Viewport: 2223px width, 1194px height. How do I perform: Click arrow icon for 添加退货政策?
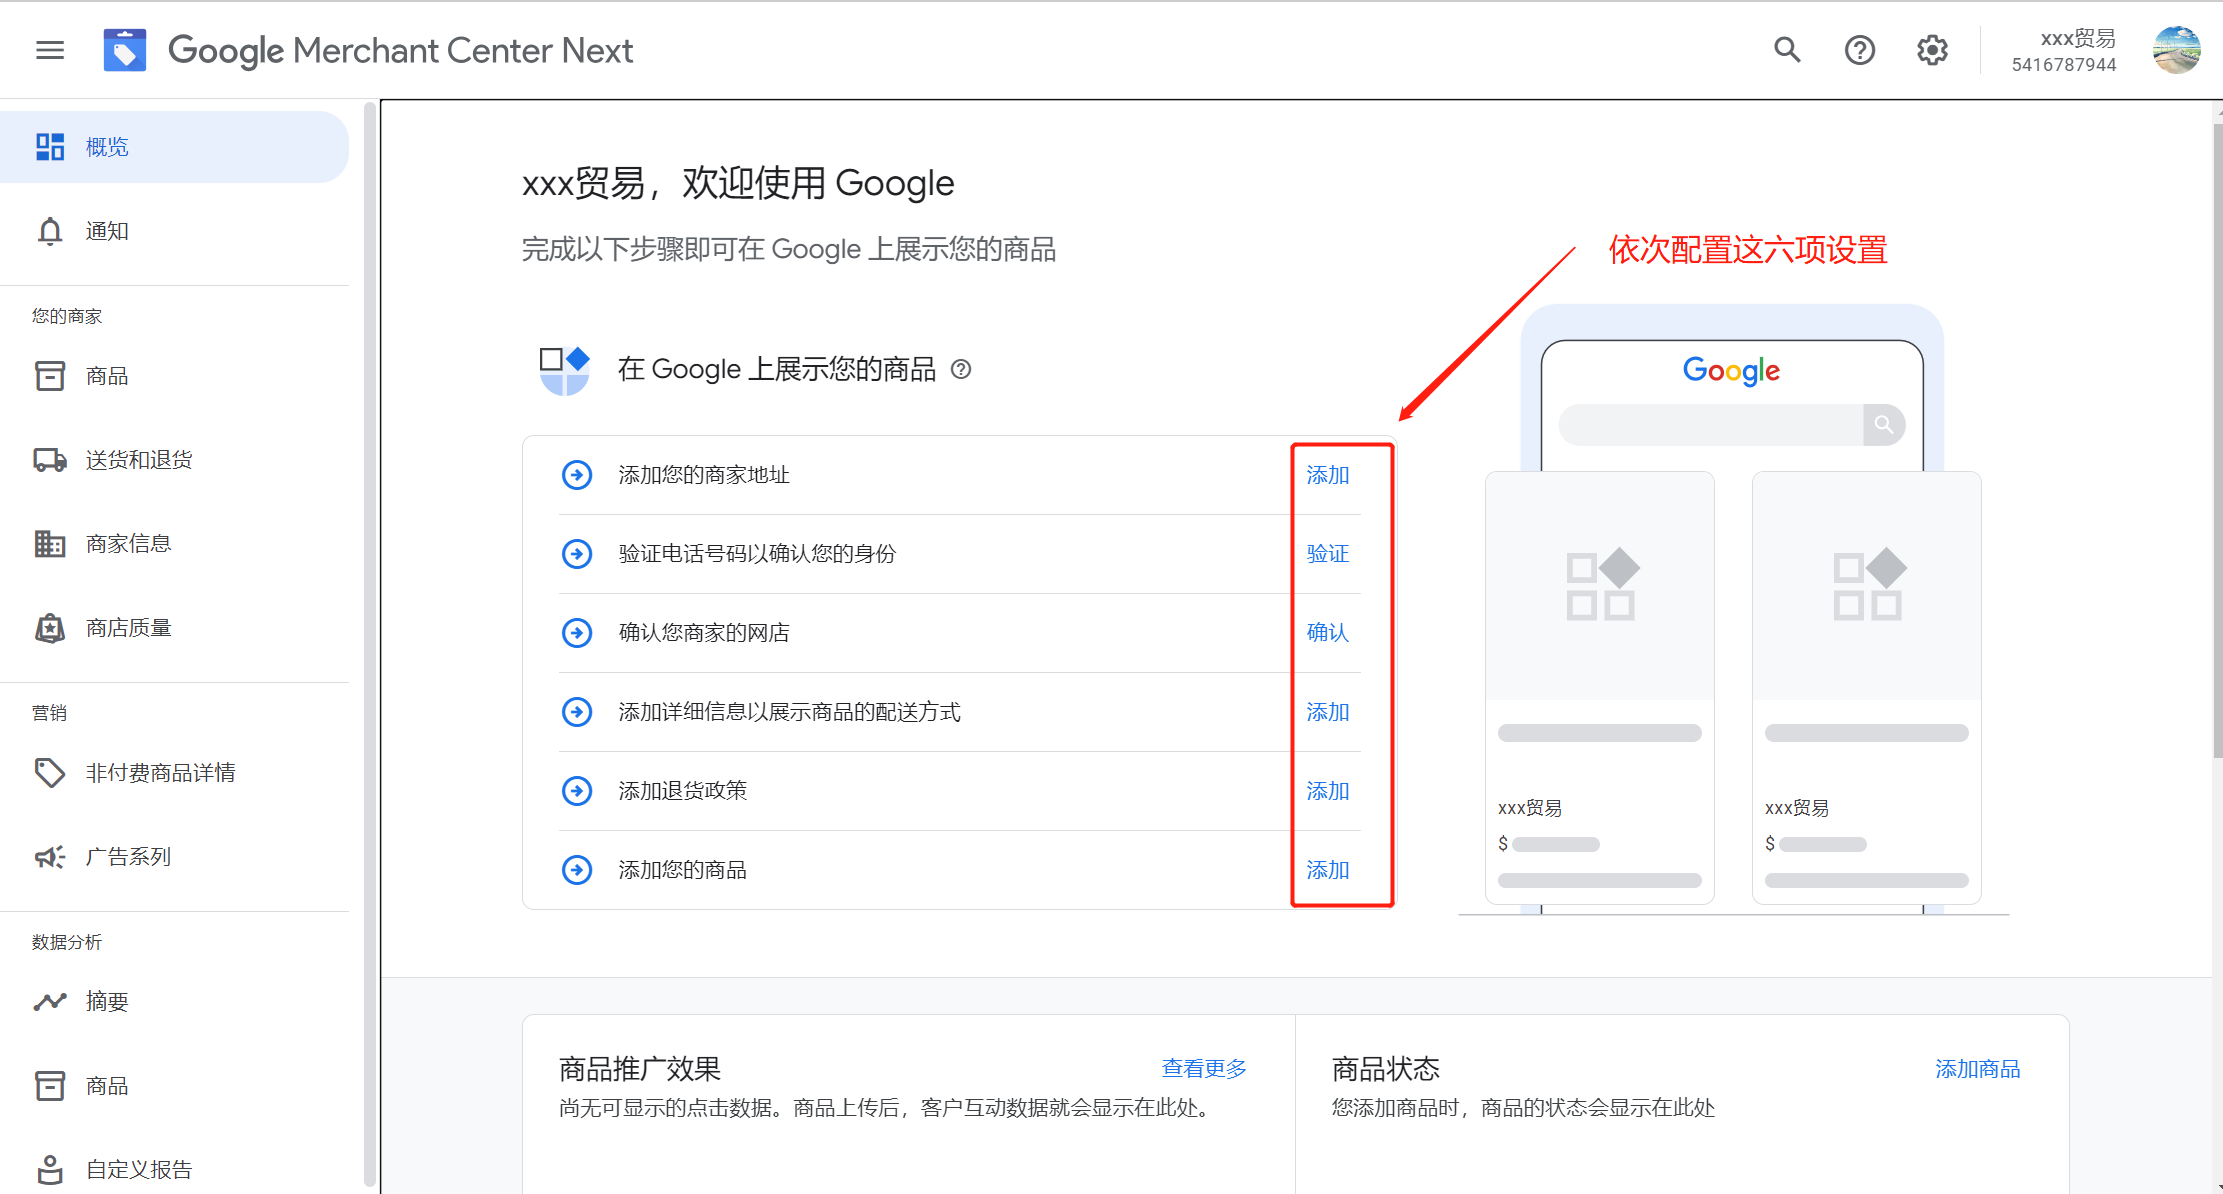click(x=577, y=791)
